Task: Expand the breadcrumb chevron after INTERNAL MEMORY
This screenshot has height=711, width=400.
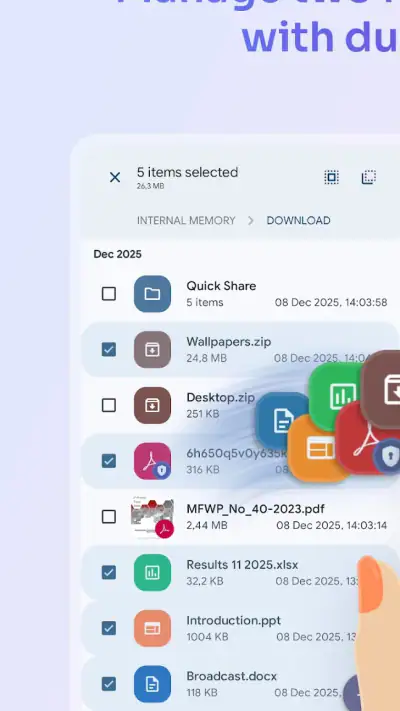Action: pos(251,220)
